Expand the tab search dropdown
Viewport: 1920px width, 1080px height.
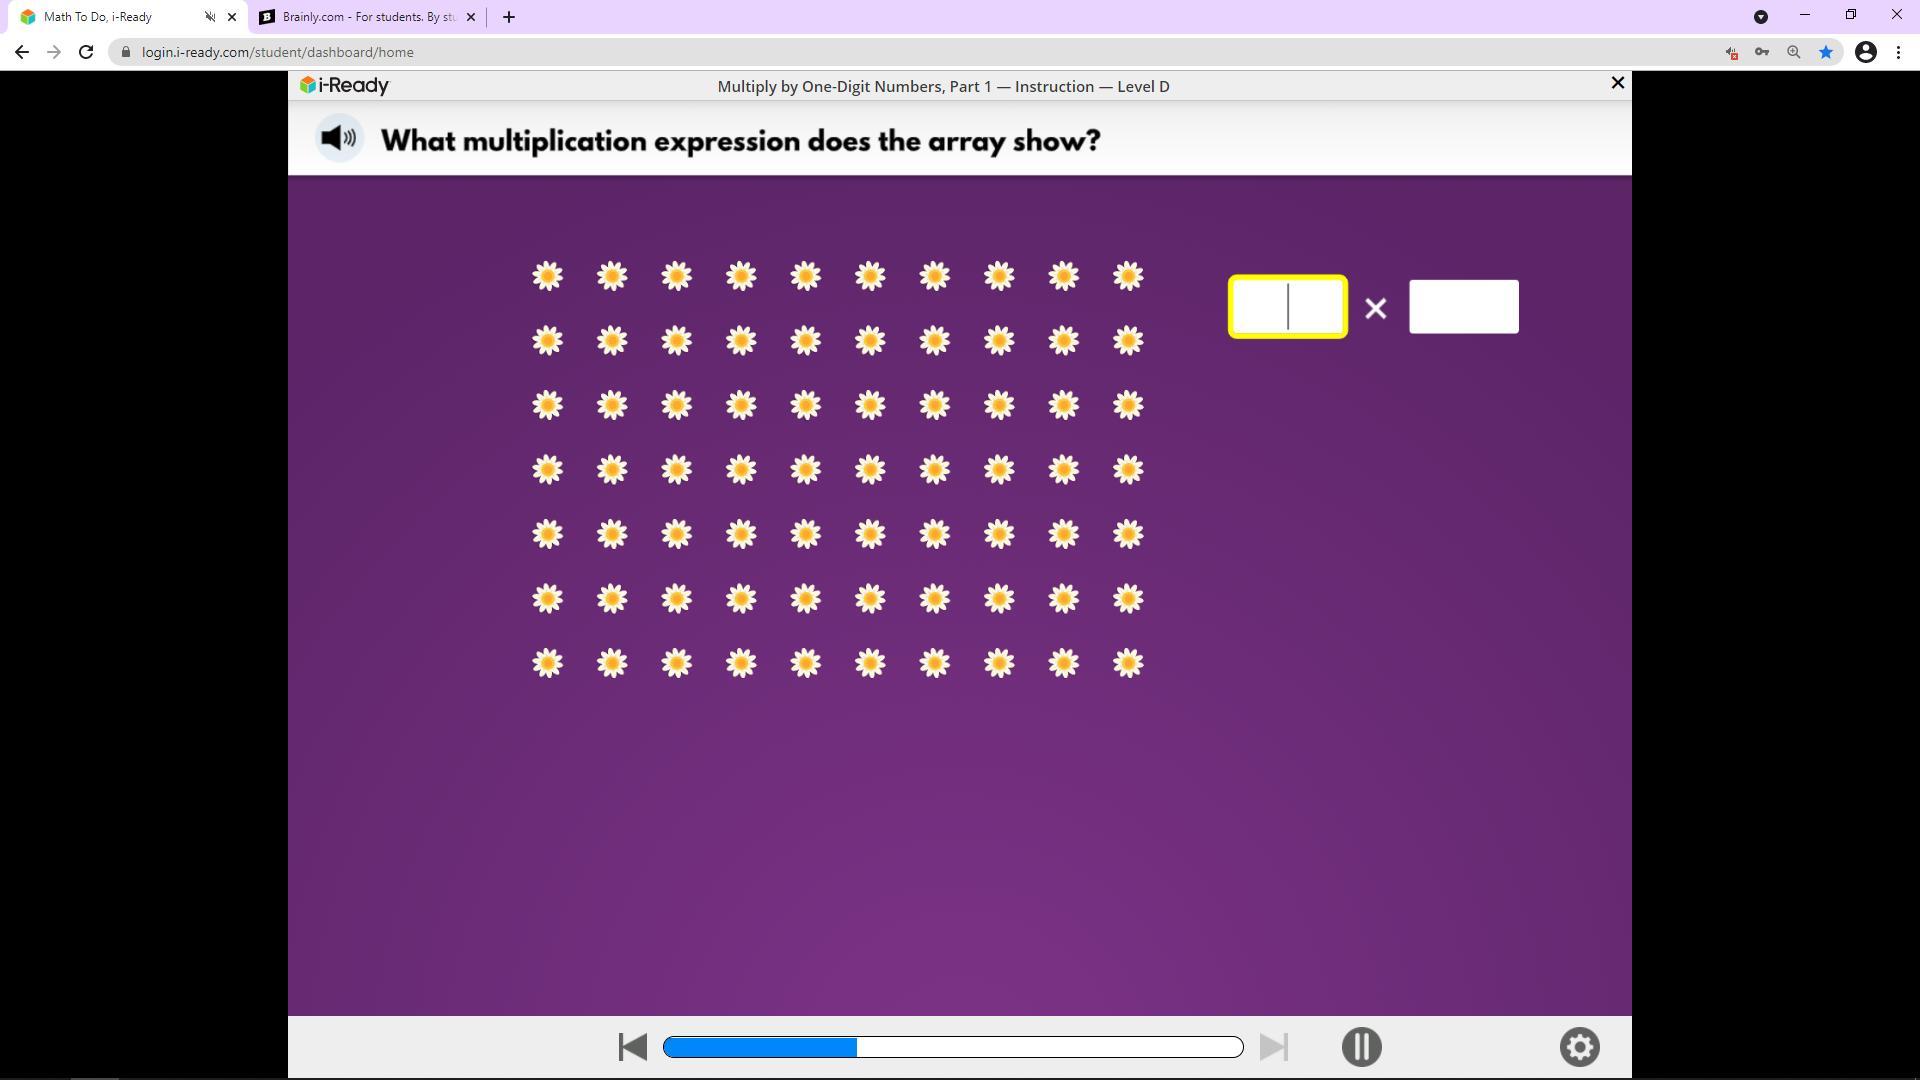tap(1760, 17)
